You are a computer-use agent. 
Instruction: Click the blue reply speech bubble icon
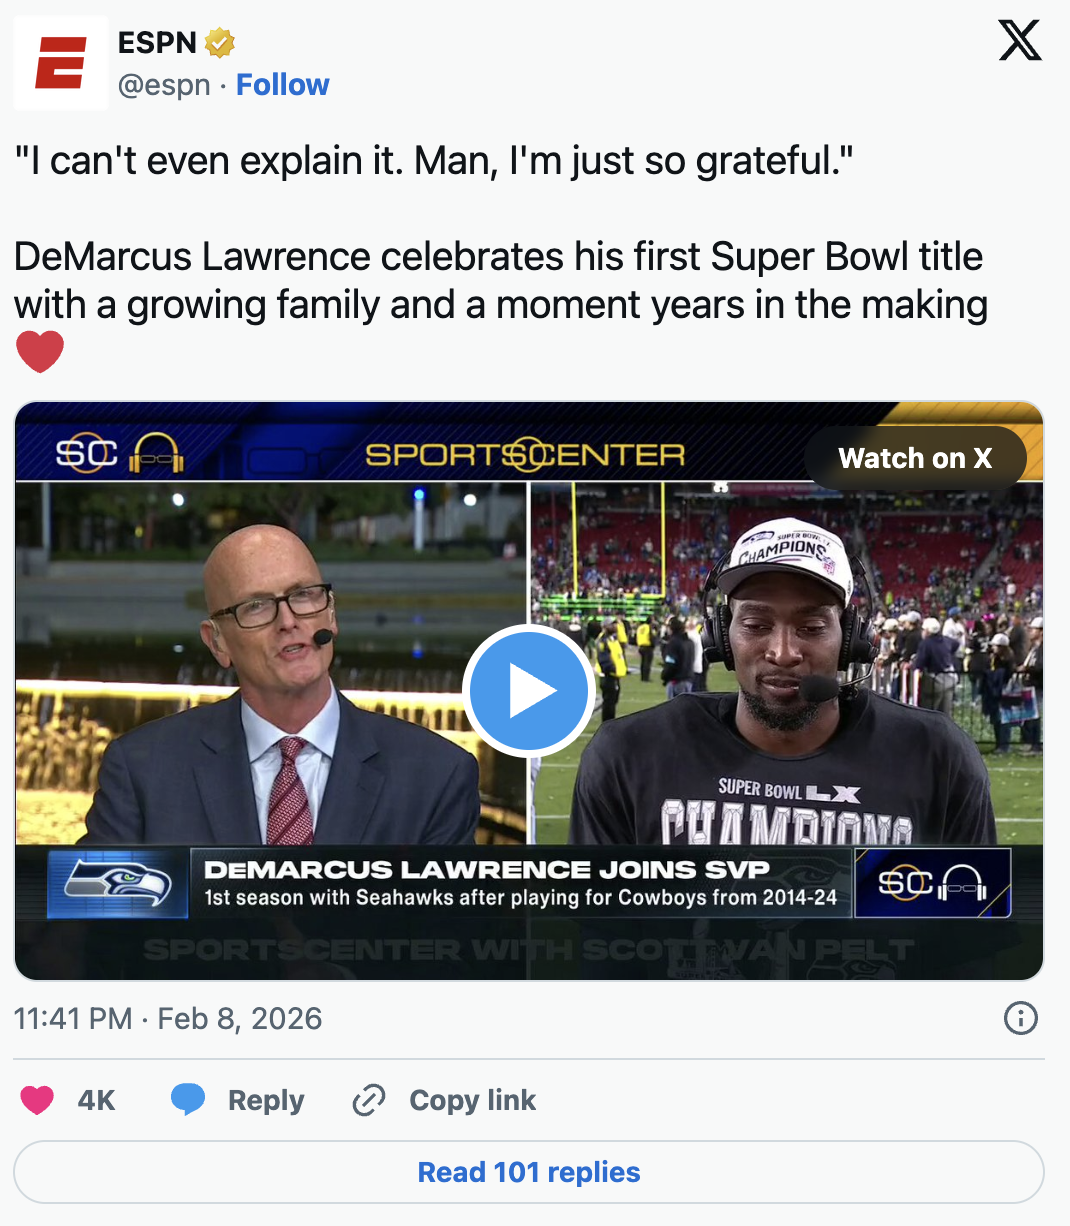coord(188,1100)
